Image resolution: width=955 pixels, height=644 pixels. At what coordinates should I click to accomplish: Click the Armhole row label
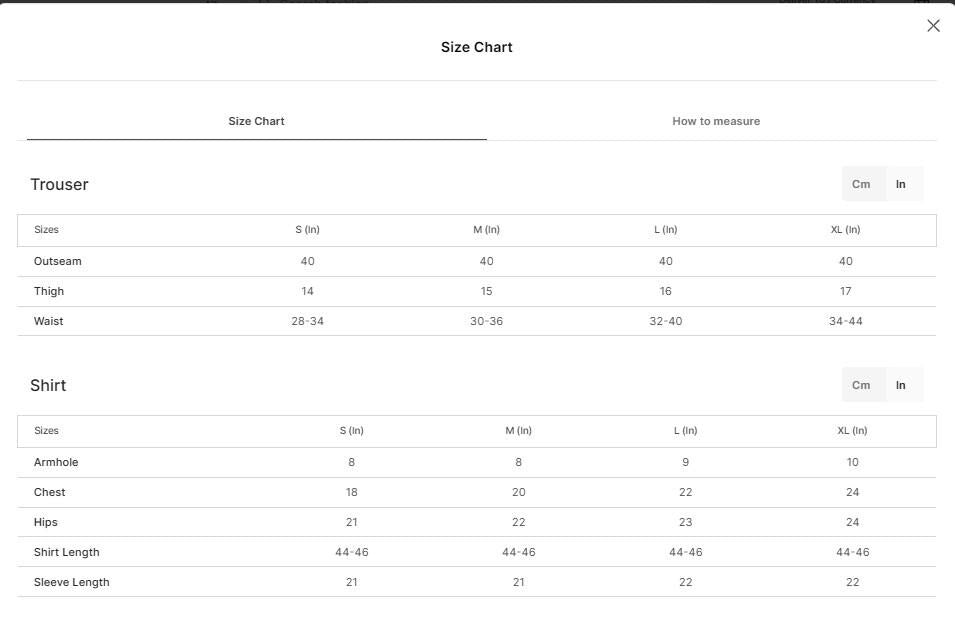click(56, 462)
